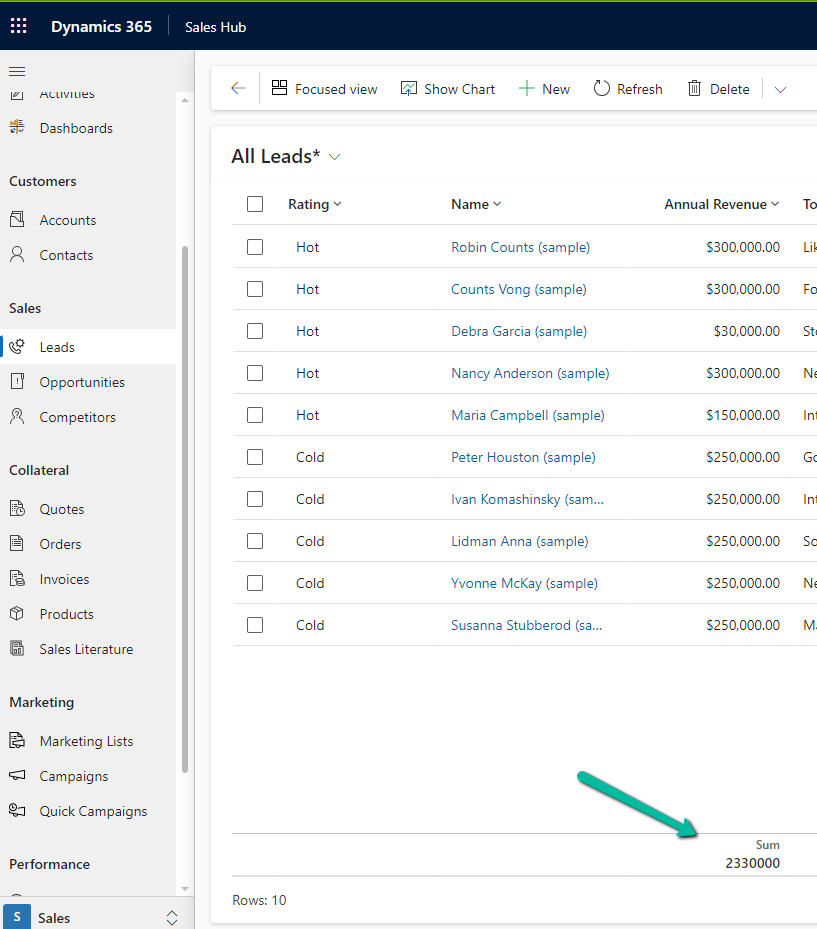Expand the All Leads view selector
Screen dimensions: 817x929
(335, 157)
